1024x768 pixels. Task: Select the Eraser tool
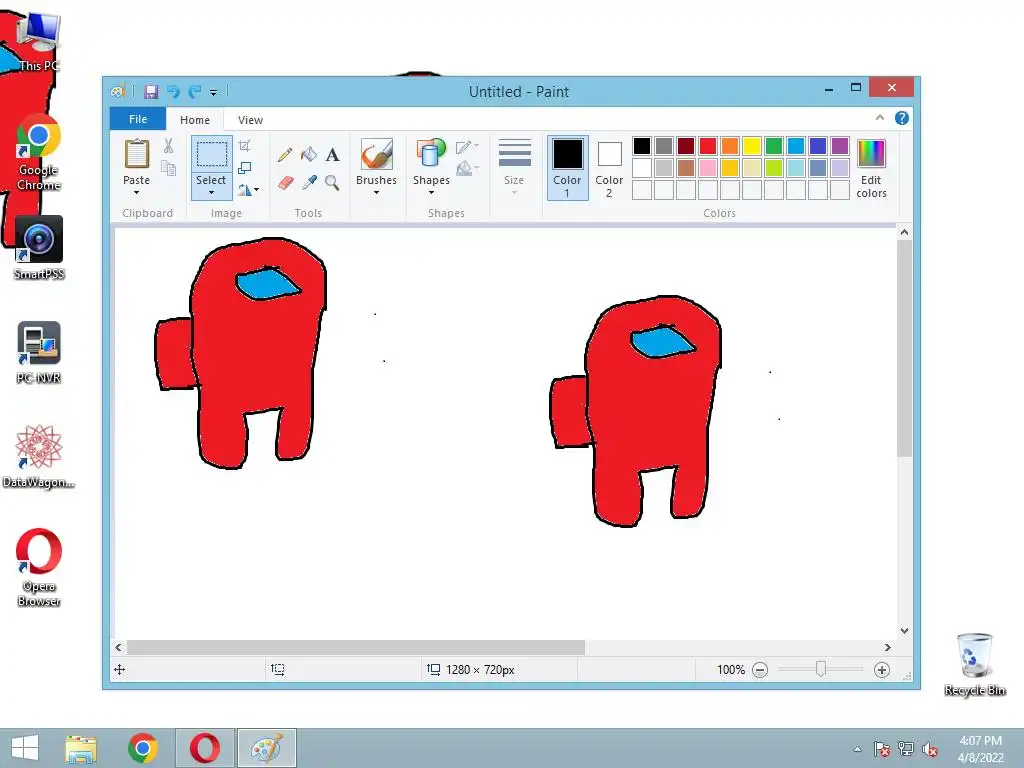285,182
